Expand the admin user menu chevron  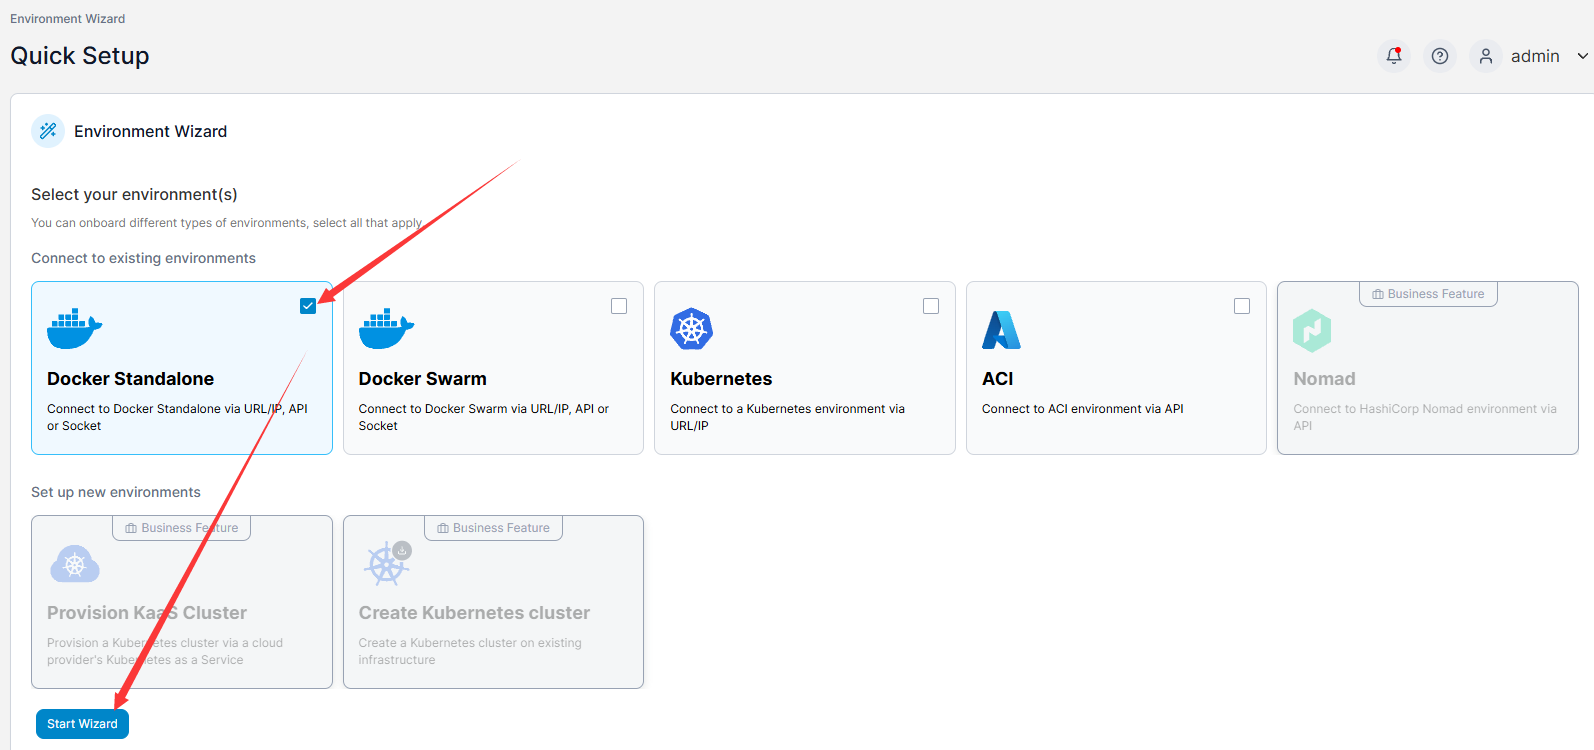pyautogui.click(x=1582, y=56)
